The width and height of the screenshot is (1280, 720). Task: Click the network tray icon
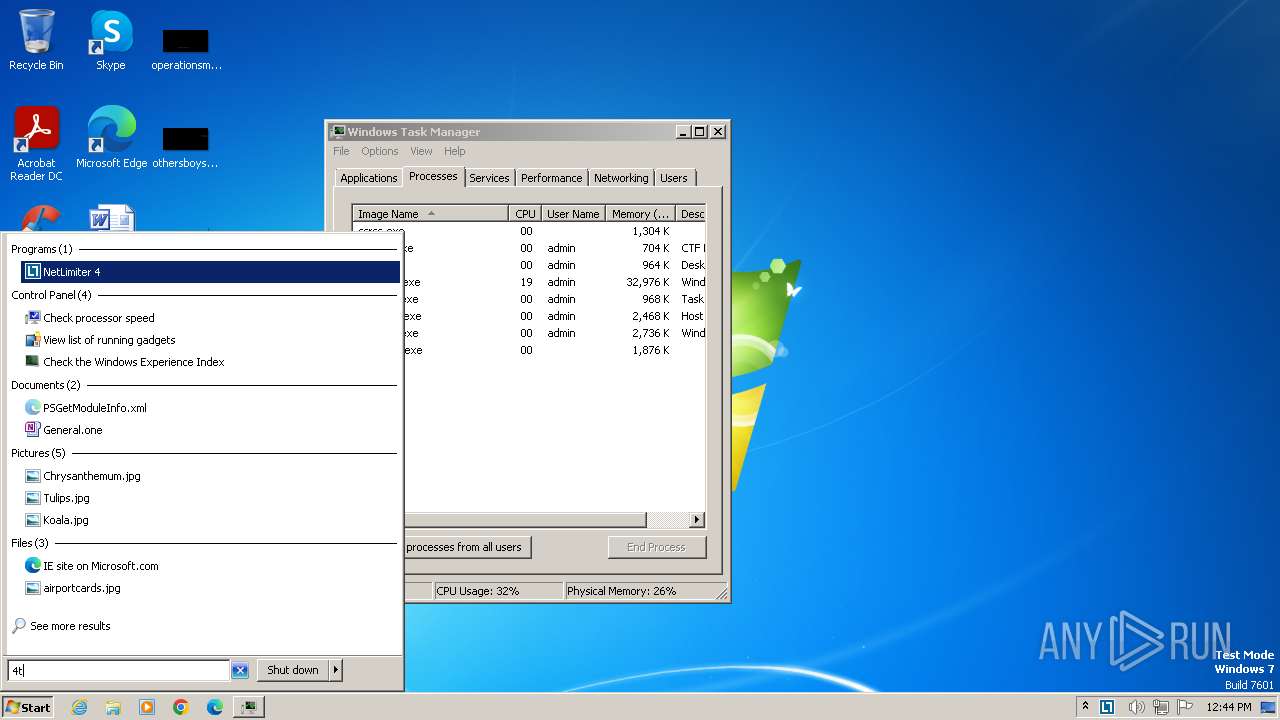click(1162, 707)
